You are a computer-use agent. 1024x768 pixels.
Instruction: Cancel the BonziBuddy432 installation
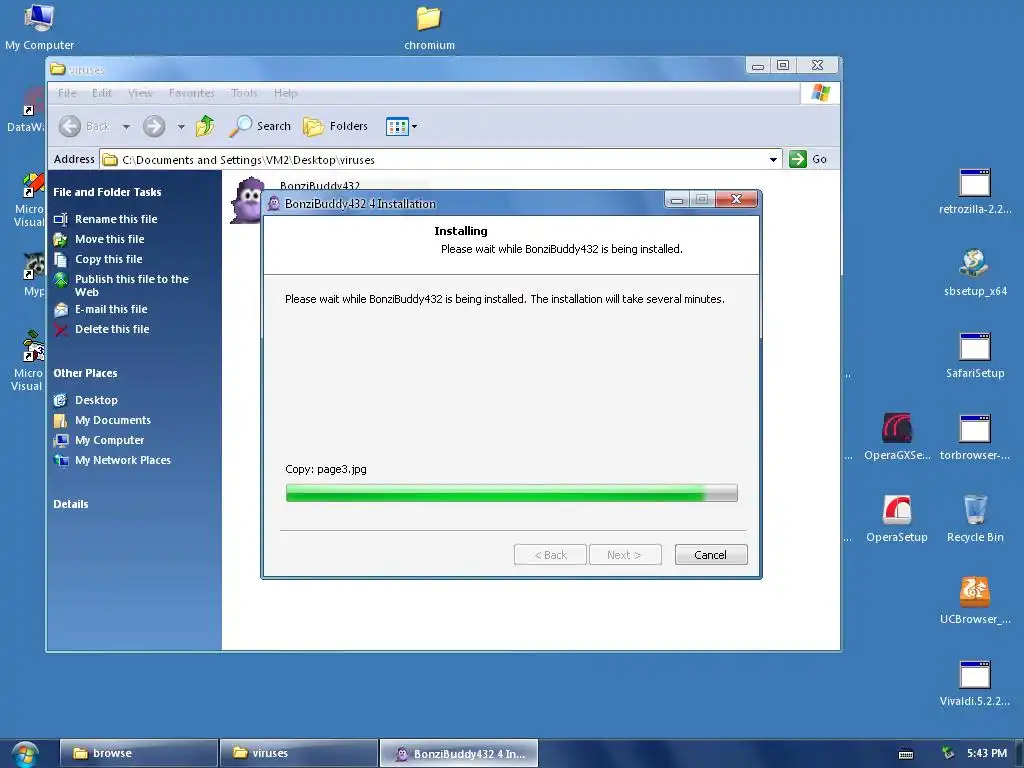[711, 554]
